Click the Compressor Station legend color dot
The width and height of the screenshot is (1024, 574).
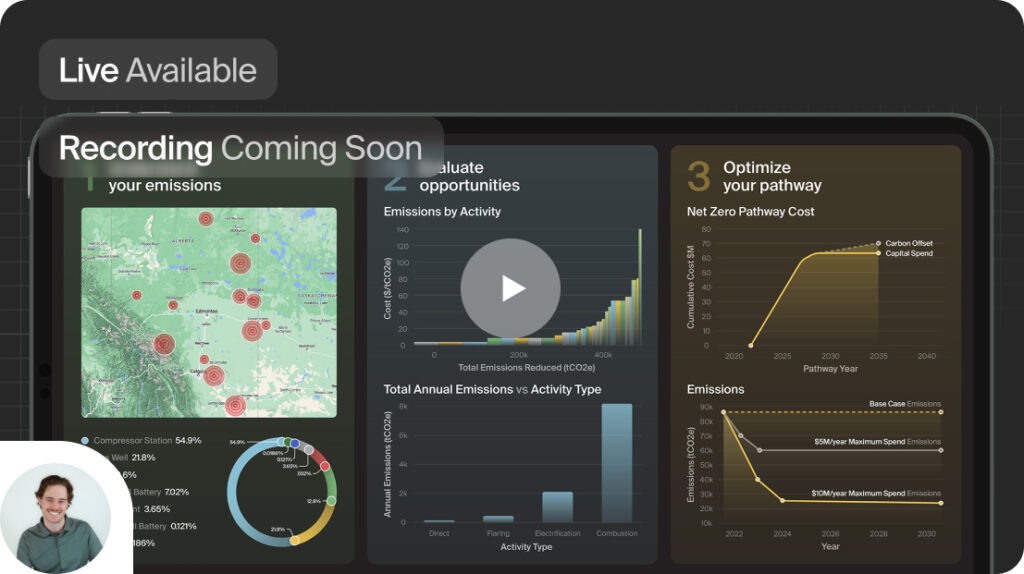coord(85,440)
